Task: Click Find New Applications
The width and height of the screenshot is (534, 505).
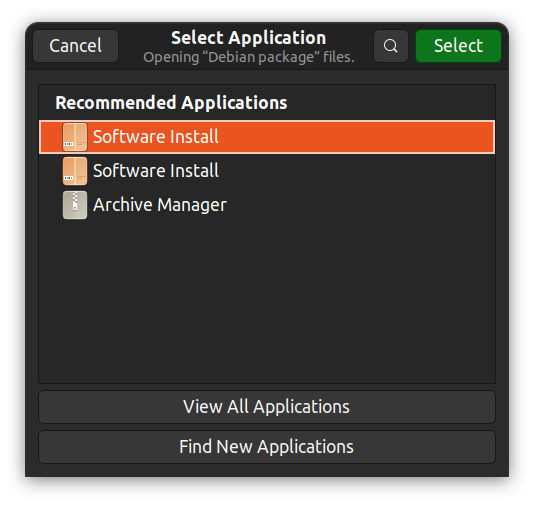Action: [x=267, y=447]
